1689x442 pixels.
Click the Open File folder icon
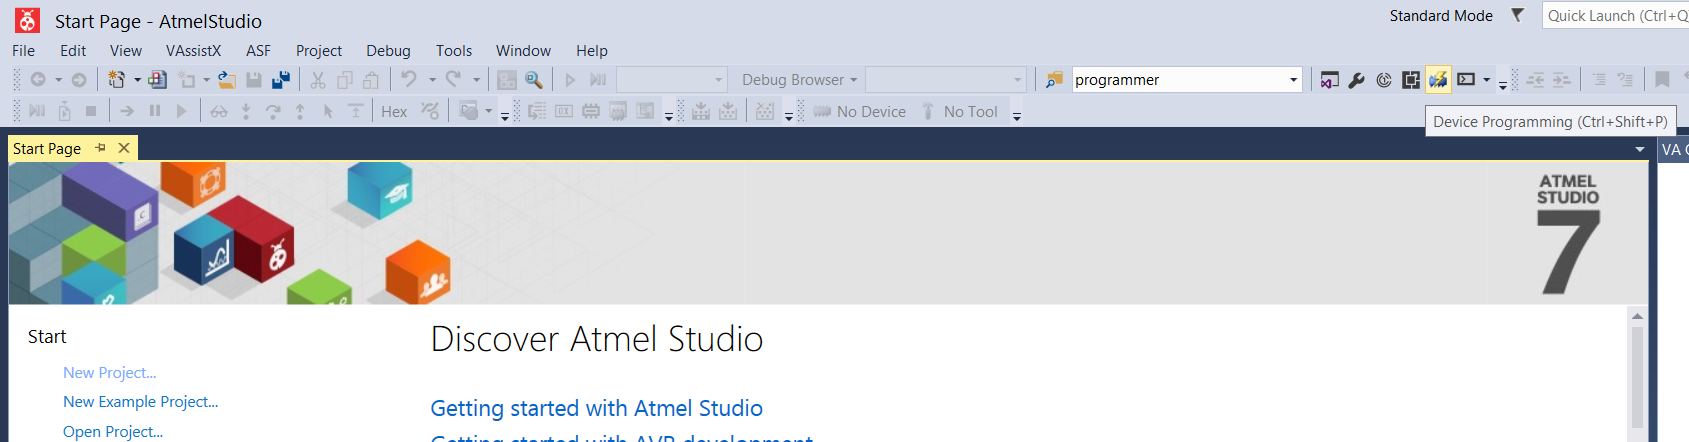coord(227,80)
